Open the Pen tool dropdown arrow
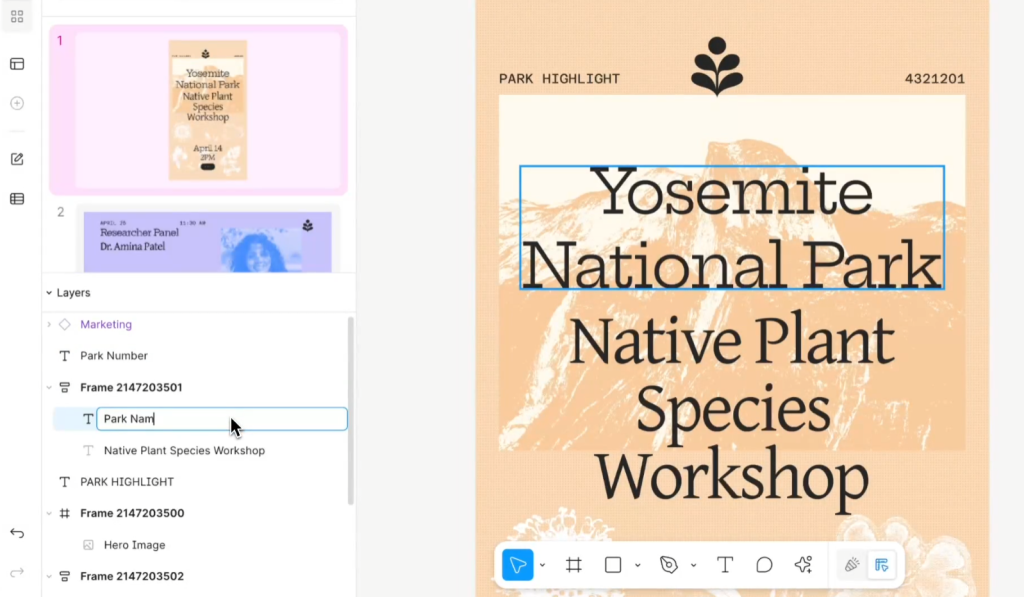 693,566
